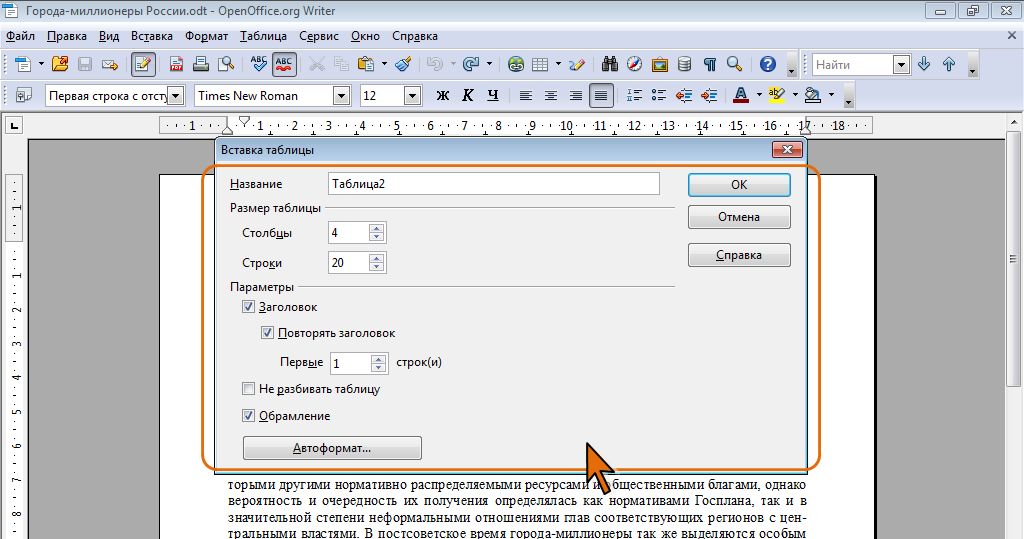Decrease indent icon
The height and width of the screenshot is (539, 1024).
pyautogui.click(x=684, y=95)
